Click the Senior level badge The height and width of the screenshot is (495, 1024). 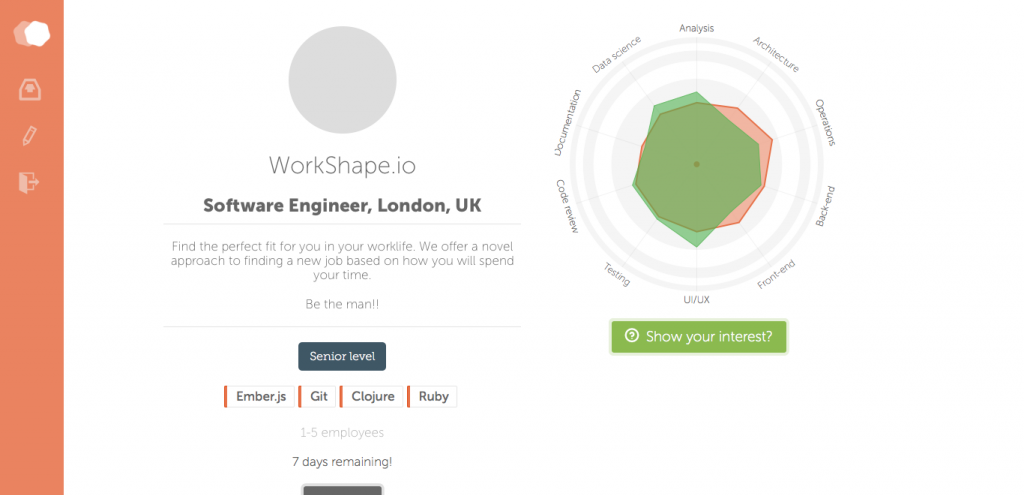[342, 357]
